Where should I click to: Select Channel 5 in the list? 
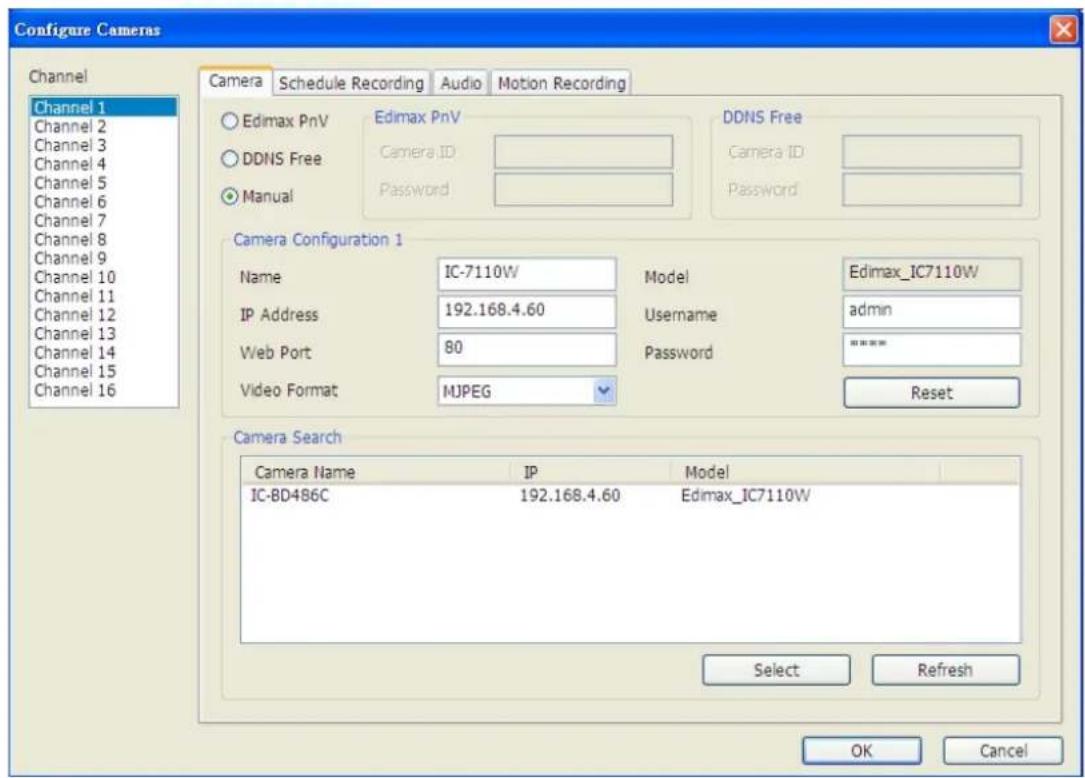tap(104, 183)
